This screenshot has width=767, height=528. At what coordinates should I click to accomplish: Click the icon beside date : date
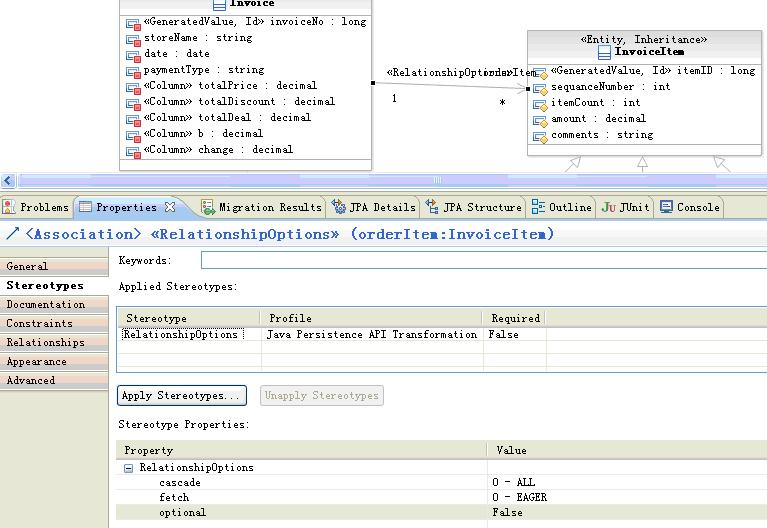click(x=133, y=56)
